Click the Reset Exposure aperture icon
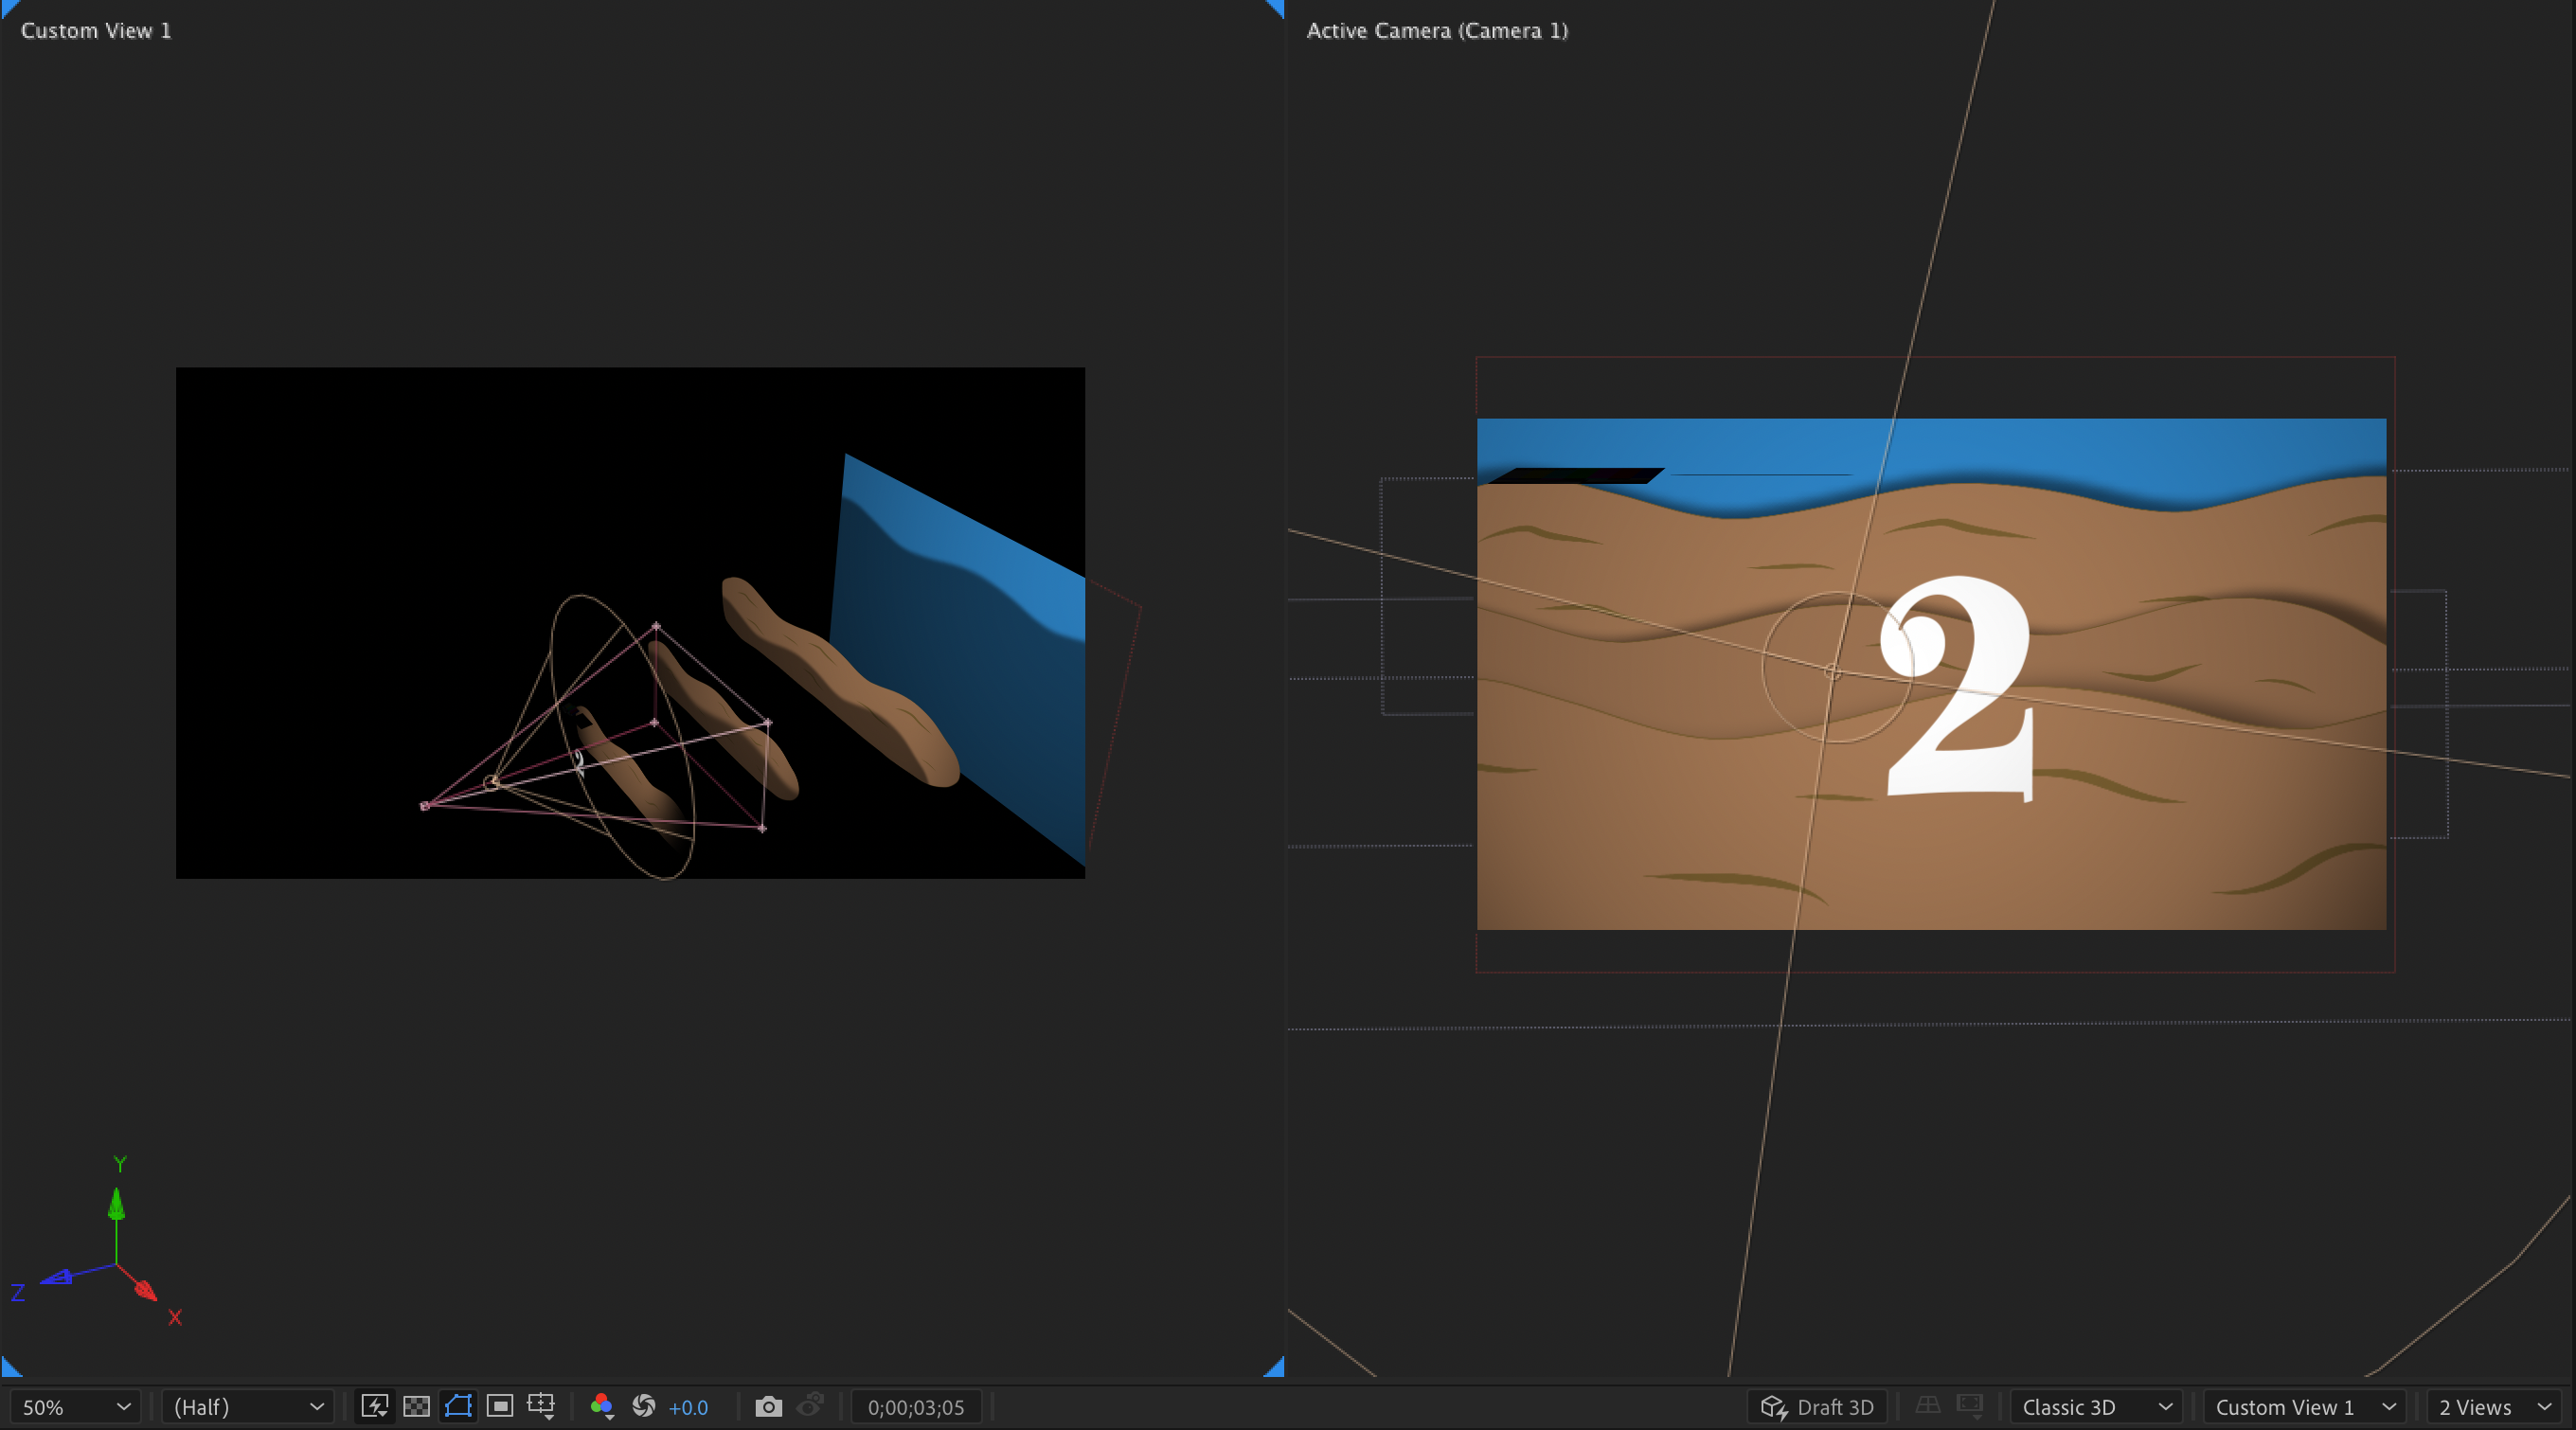Image resolution: width=2576 pixels, height=1430 pixels. click(644, 1406)
